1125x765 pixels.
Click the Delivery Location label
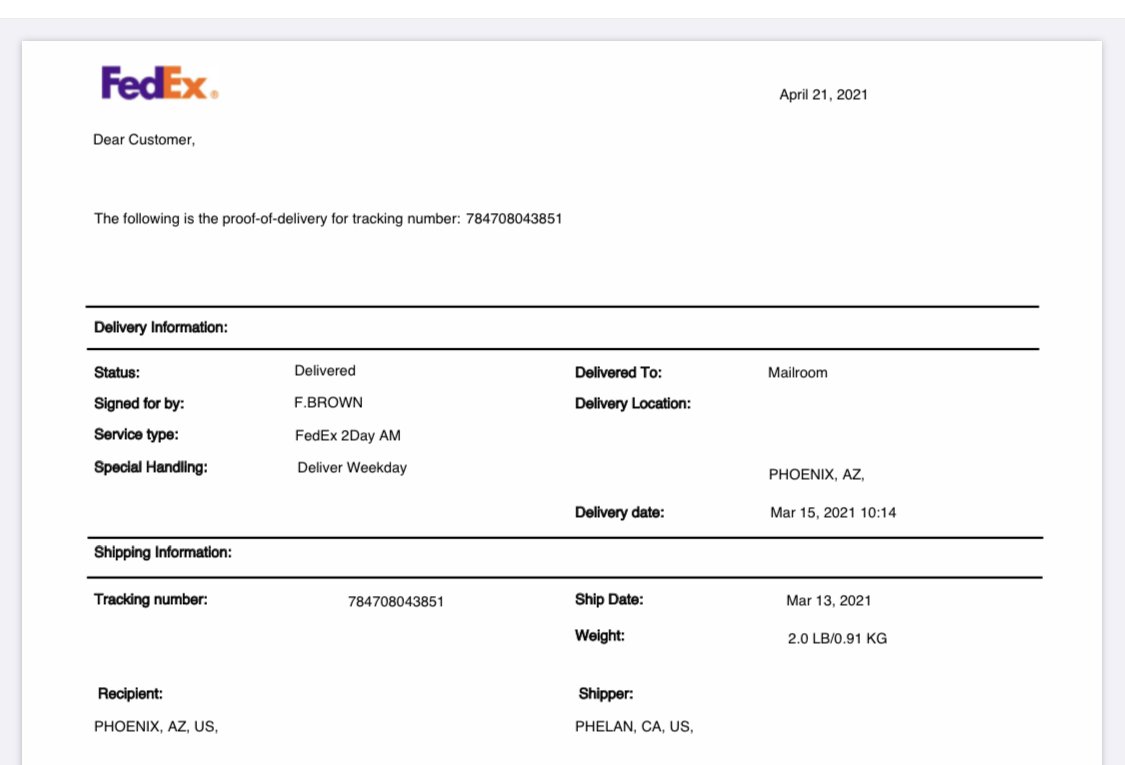(x=633, y=403)
